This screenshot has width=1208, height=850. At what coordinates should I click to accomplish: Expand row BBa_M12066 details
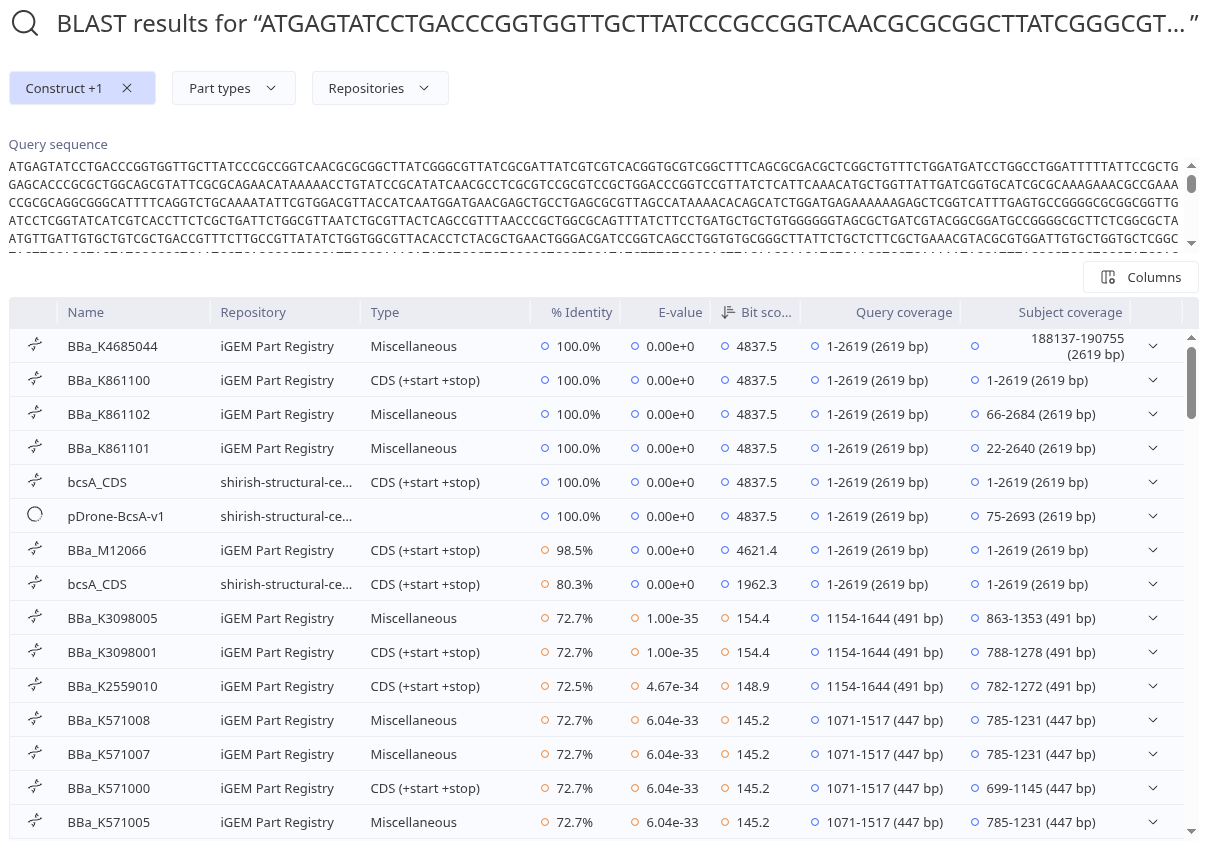1153,550
